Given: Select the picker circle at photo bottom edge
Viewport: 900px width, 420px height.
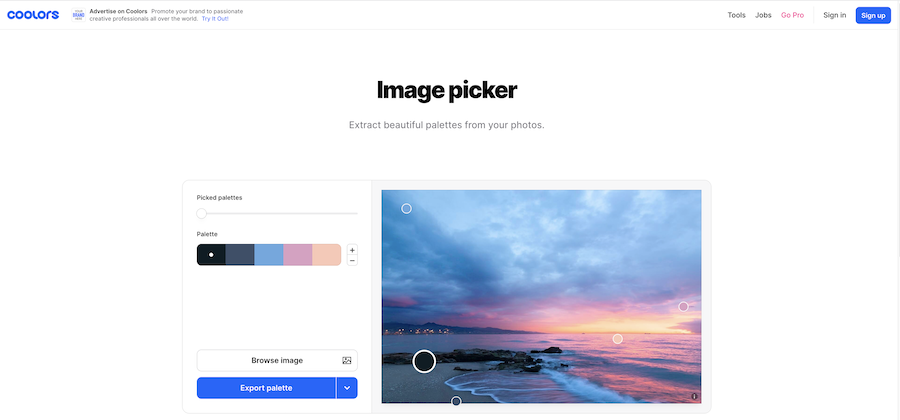Looking at the screenshot, I should [456, 401].
